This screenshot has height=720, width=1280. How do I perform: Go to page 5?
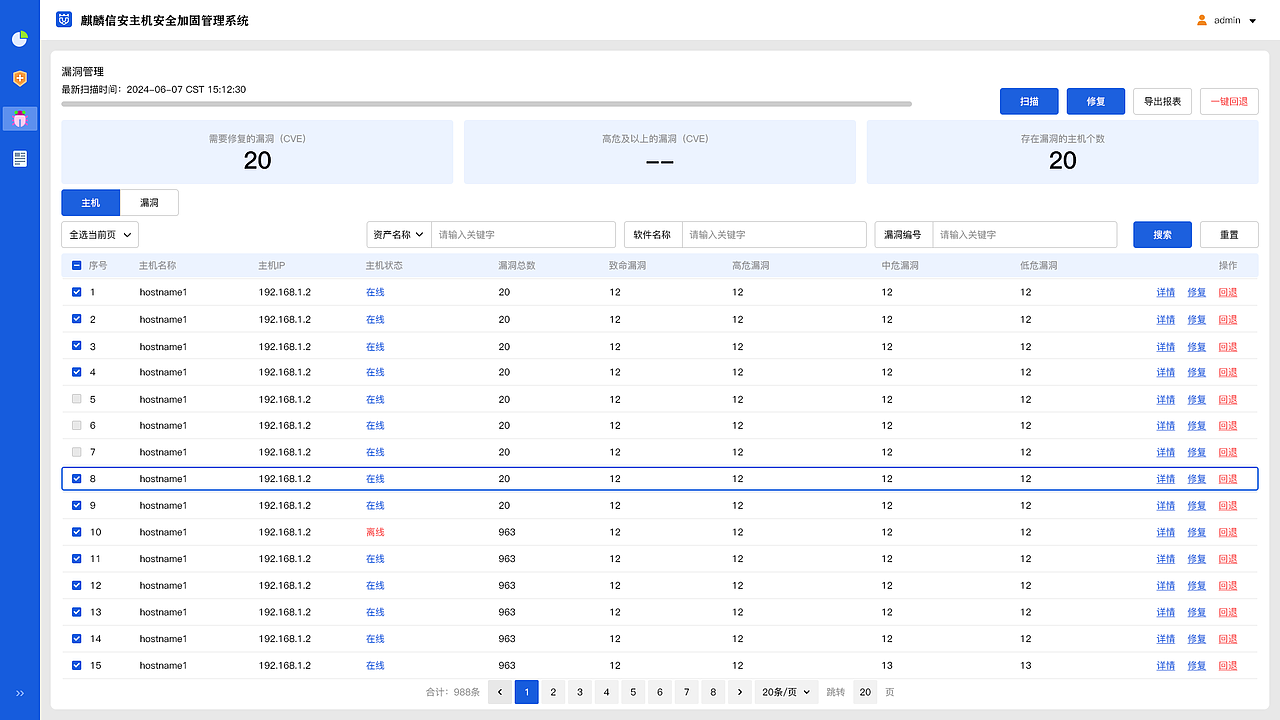pyautogui.click(x=633, y=692)
